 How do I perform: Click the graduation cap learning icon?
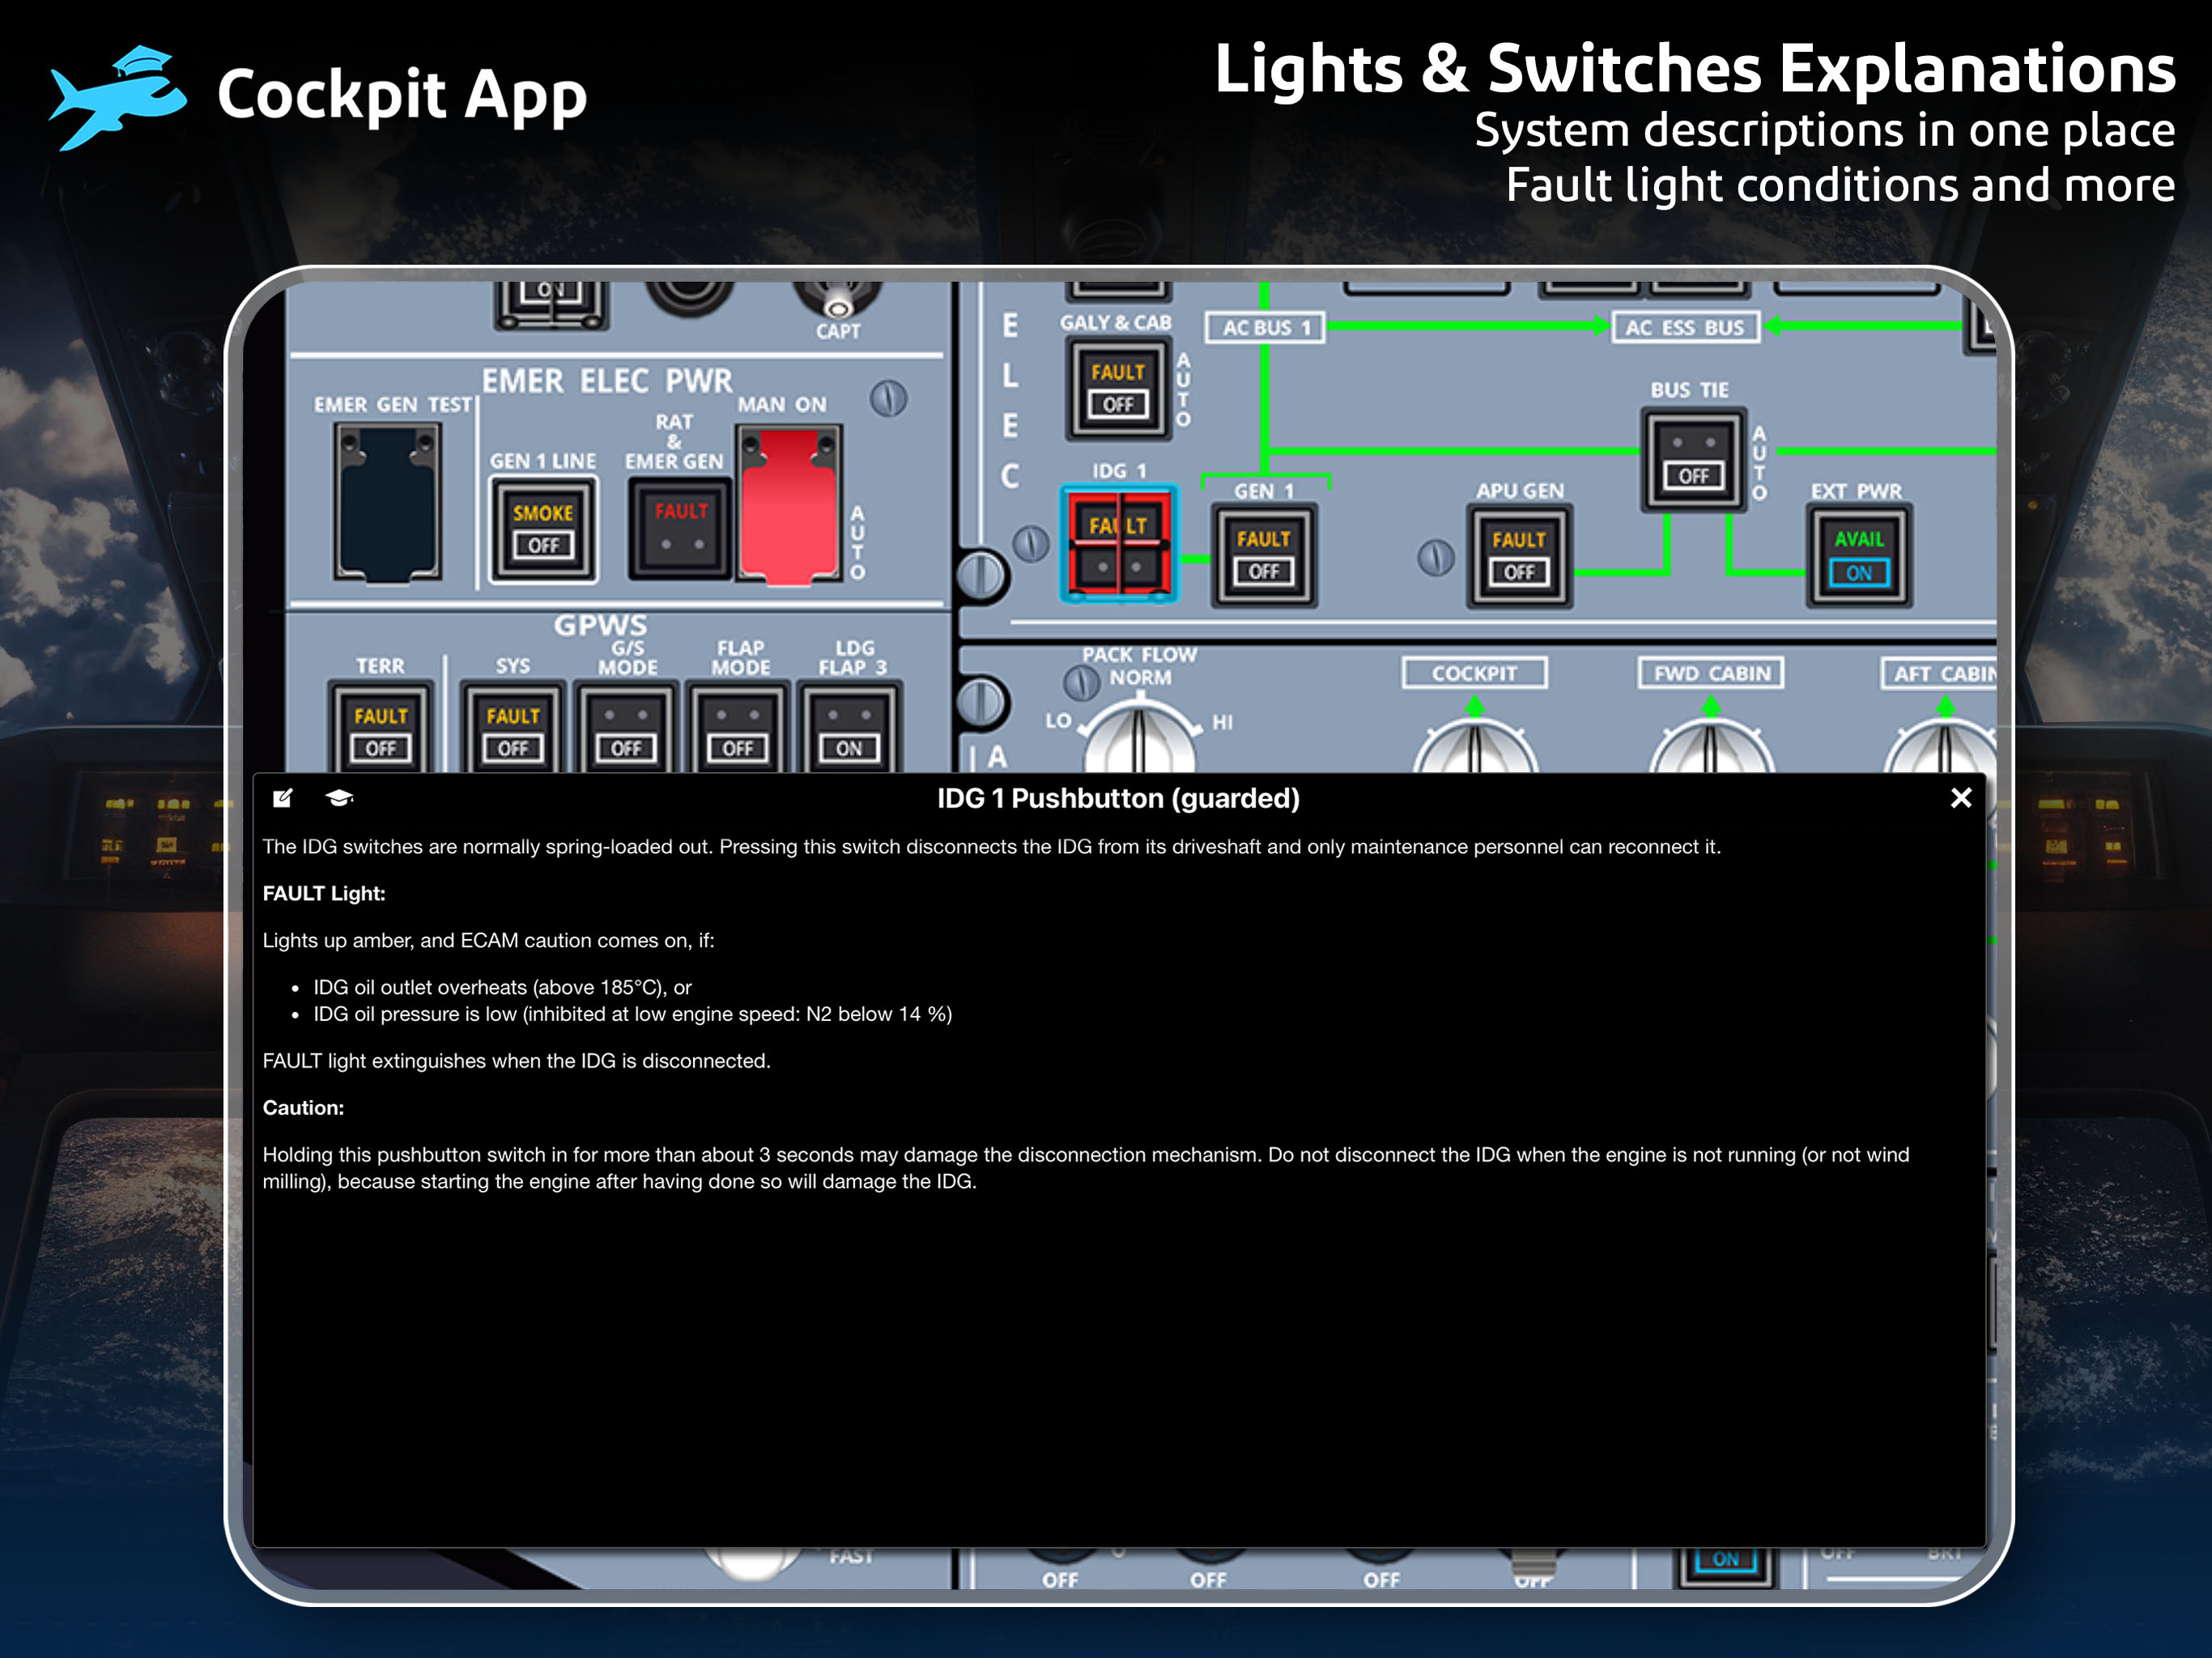(339, 798)
